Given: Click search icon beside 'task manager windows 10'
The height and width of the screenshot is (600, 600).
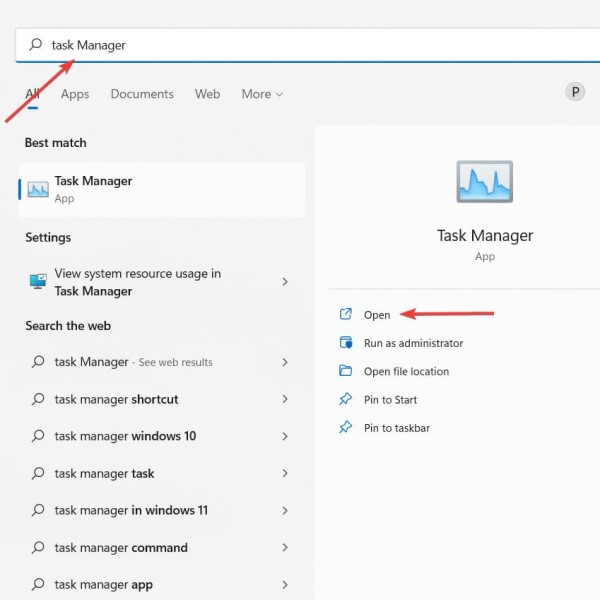Looking at the screenshot, I should [x=38, y=436].
